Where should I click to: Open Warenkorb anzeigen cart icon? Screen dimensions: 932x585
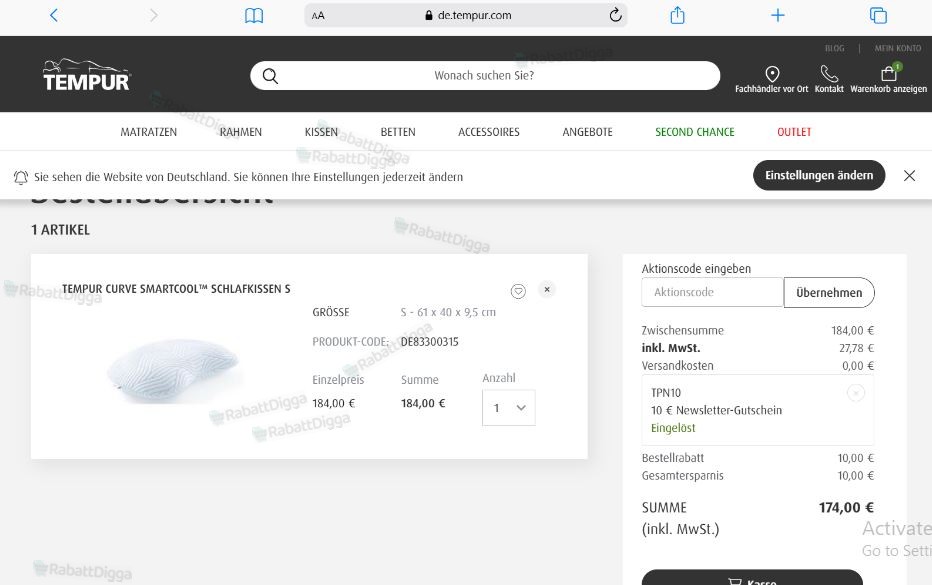click(889, 80)
